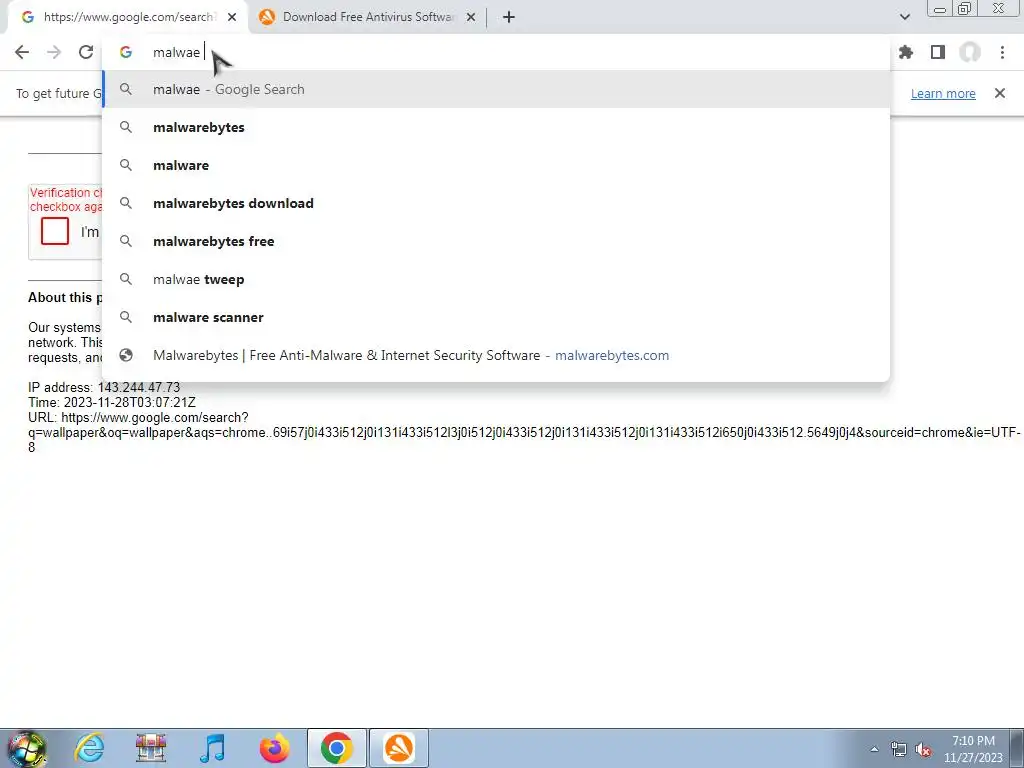Click the IP address 143.244.47.73 text

(104, 387)
